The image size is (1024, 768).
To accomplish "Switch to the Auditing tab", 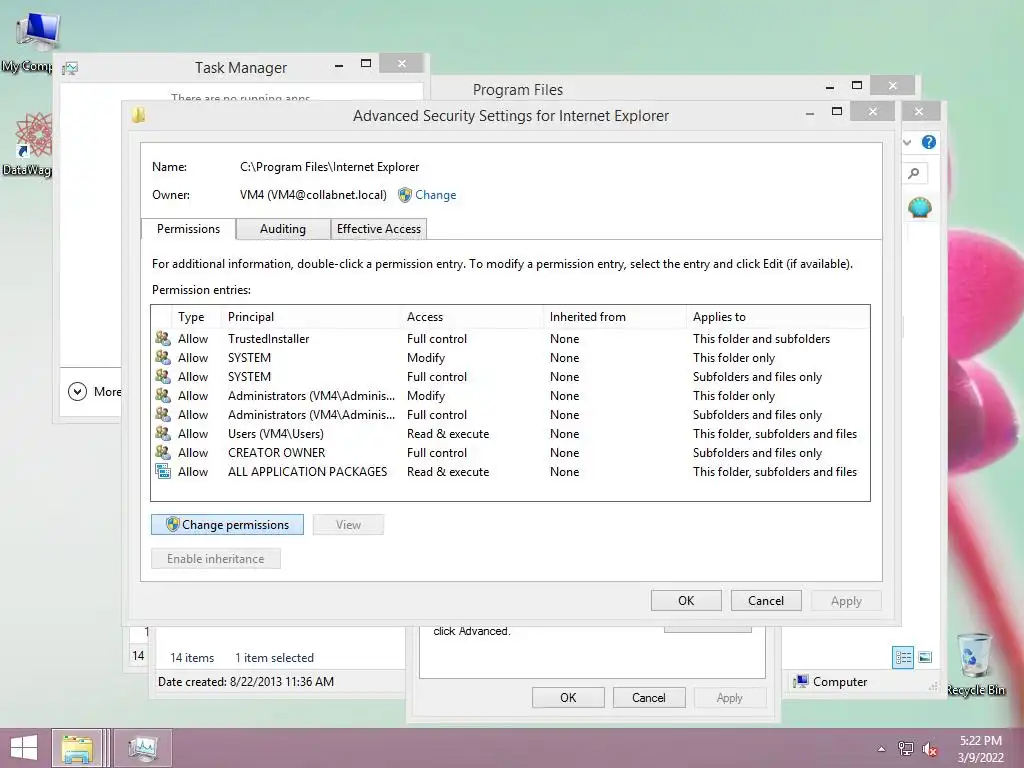I will click(283, 229).
